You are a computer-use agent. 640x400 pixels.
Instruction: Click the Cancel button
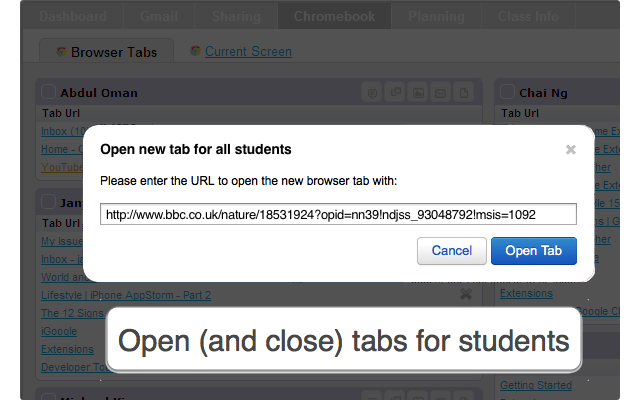452,251
